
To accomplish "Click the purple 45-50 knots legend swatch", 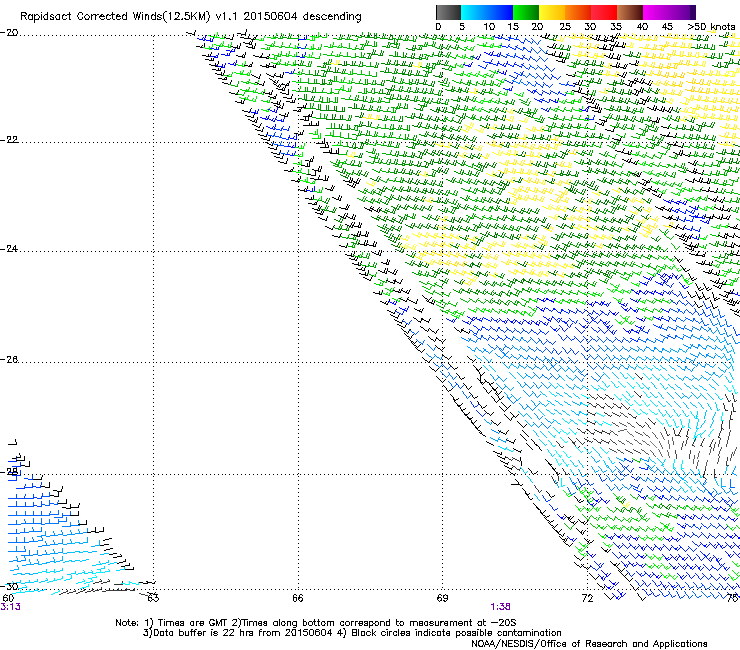I will coord(682,12).
